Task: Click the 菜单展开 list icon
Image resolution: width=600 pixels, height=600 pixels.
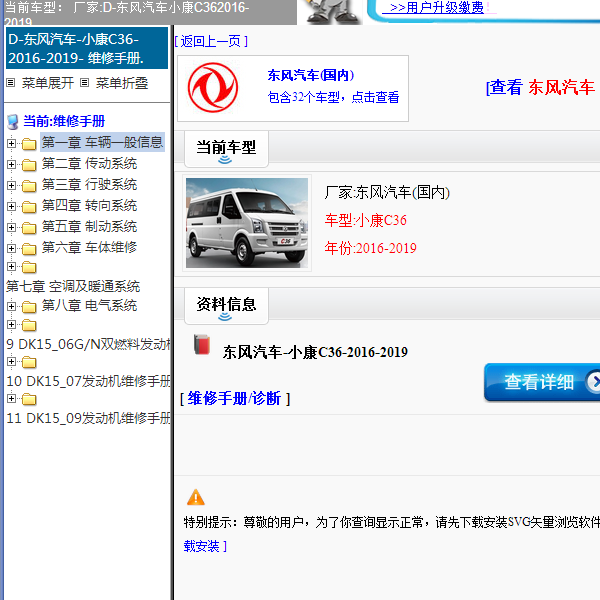Action: pyautogui.click(x=11, y=83)
